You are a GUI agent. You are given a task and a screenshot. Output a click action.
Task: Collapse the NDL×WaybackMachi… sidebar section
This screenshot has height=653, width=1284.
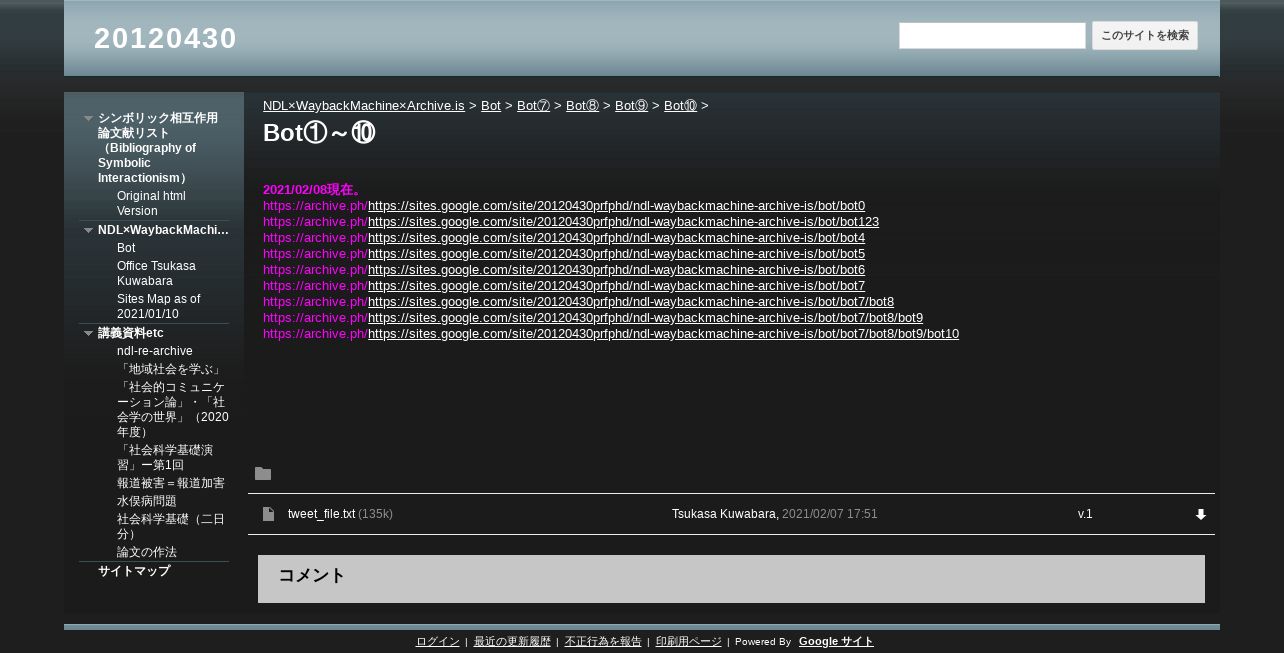pos(88,230)
